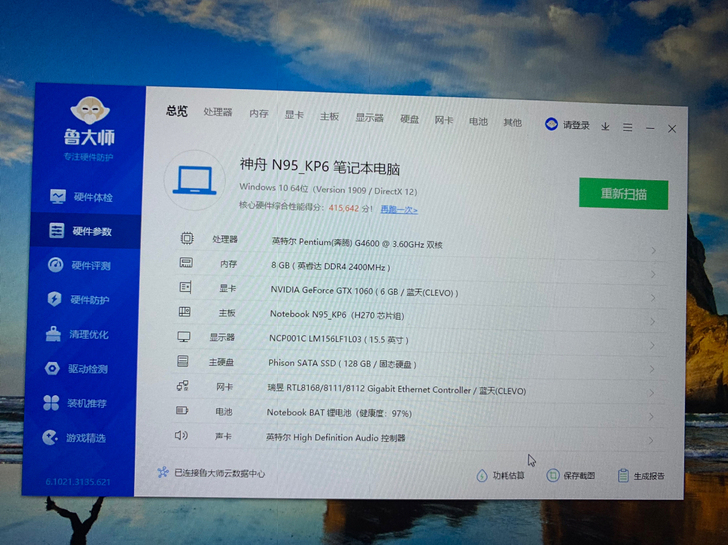Click the 网卡 network icon
Screen dimensions: 728x545
[x=182, y=386]
